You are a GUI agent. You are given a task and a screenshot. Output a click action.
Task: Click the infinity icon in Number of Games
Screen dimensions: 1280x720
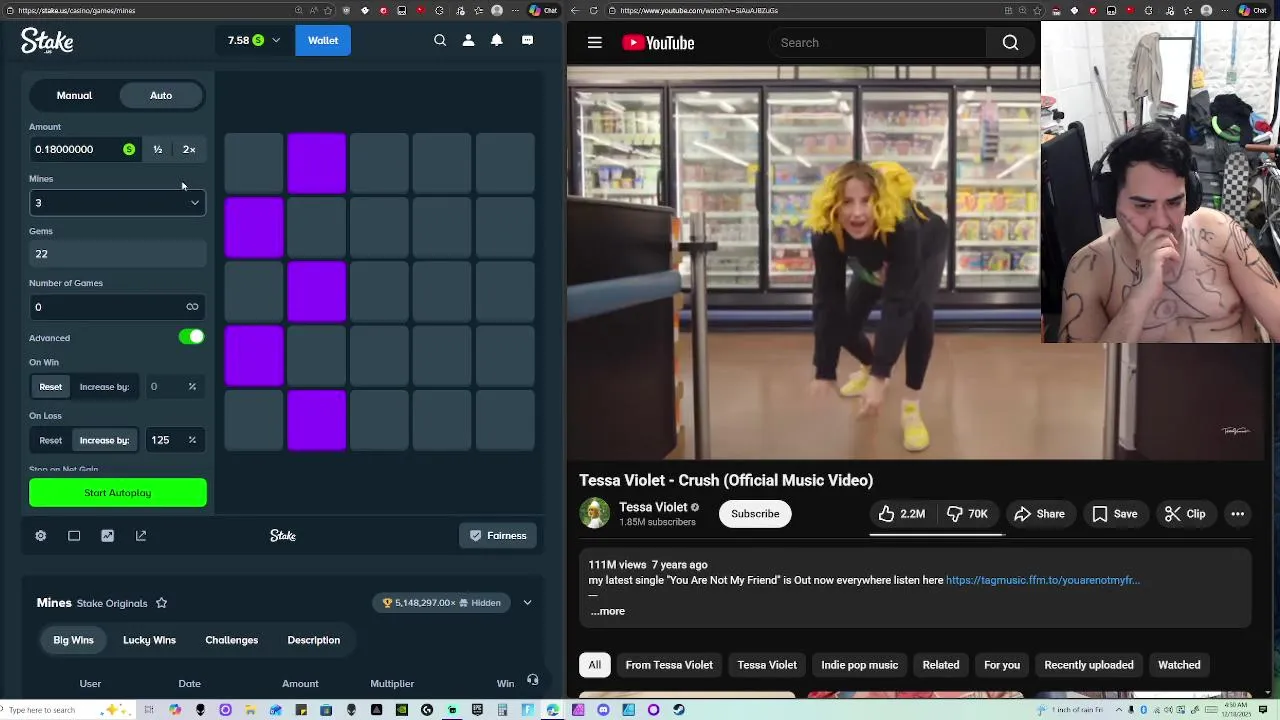point(192,307)
